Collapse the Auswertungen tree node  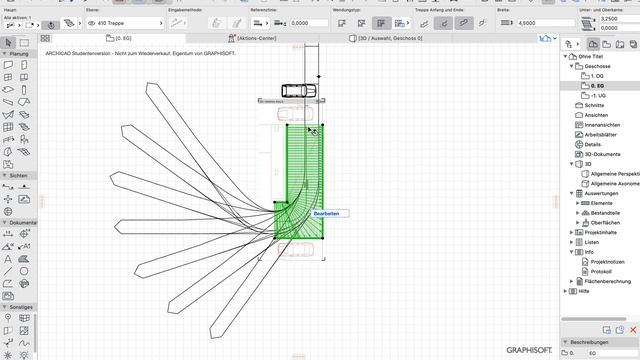pos(572,193)
